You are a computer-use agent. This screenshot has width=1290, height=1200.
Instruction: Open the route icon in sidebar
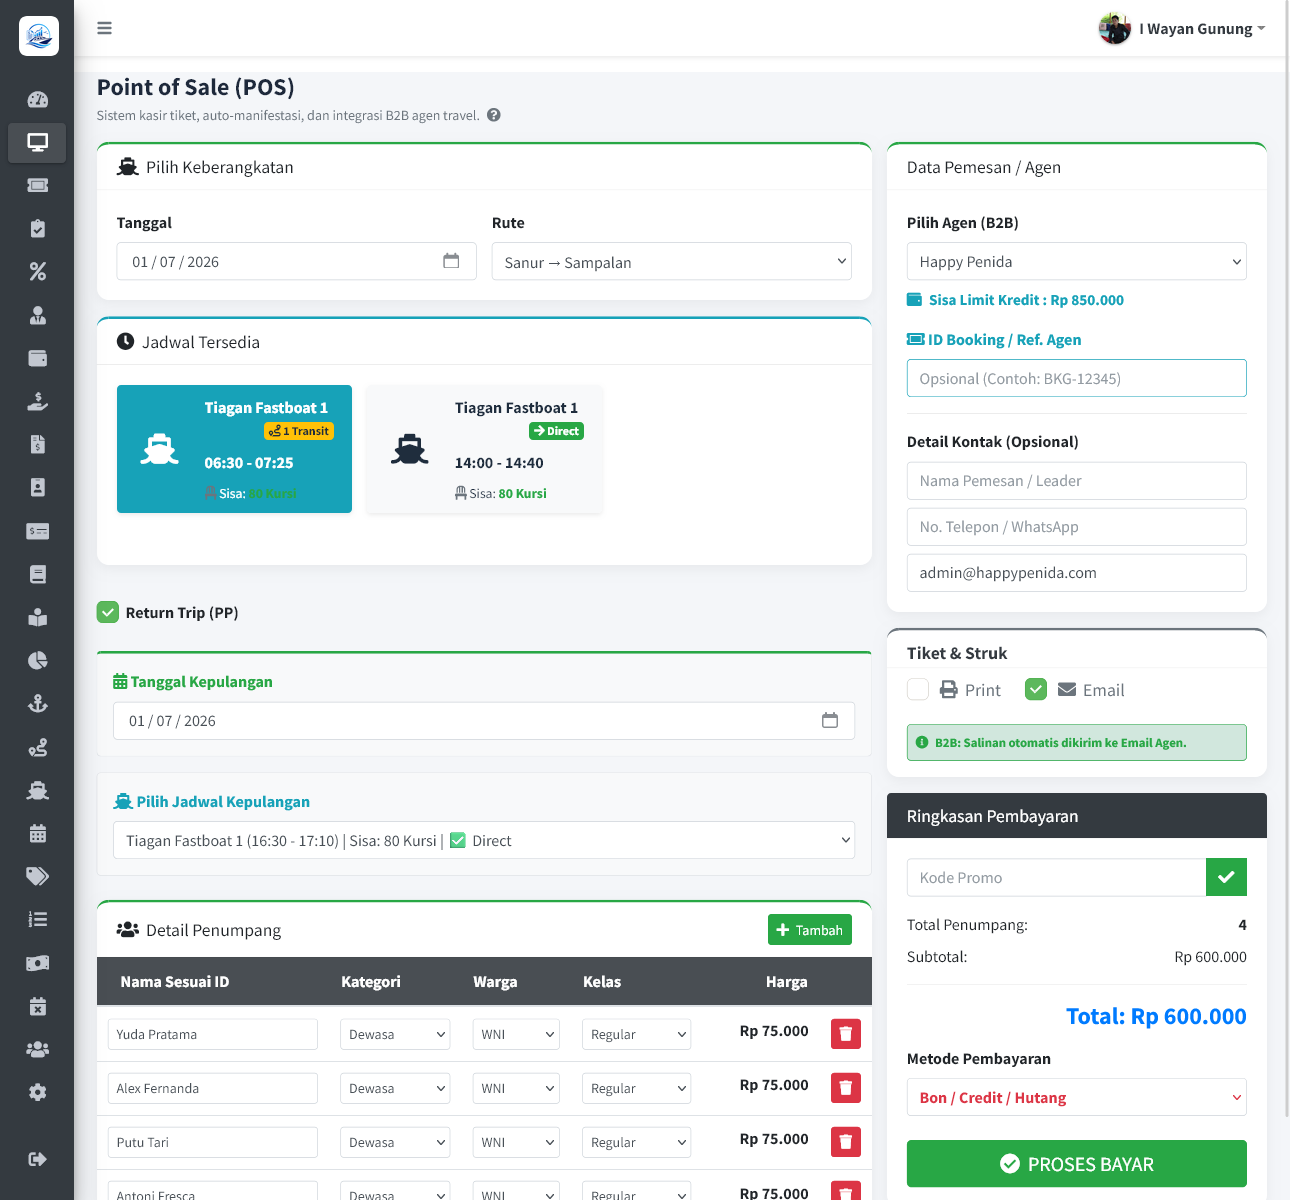(37, 747)
